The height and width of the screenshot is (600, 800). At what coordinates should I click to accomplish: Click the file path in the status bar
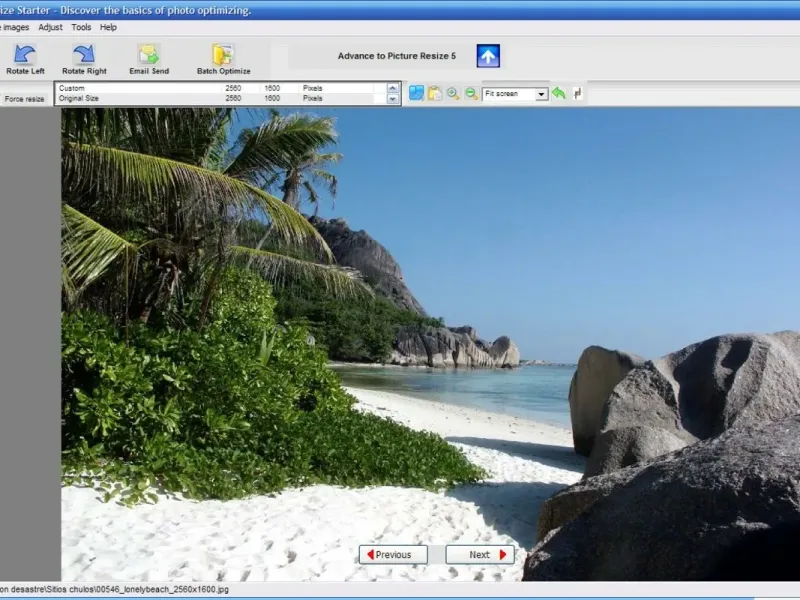[x=114, y=589]
